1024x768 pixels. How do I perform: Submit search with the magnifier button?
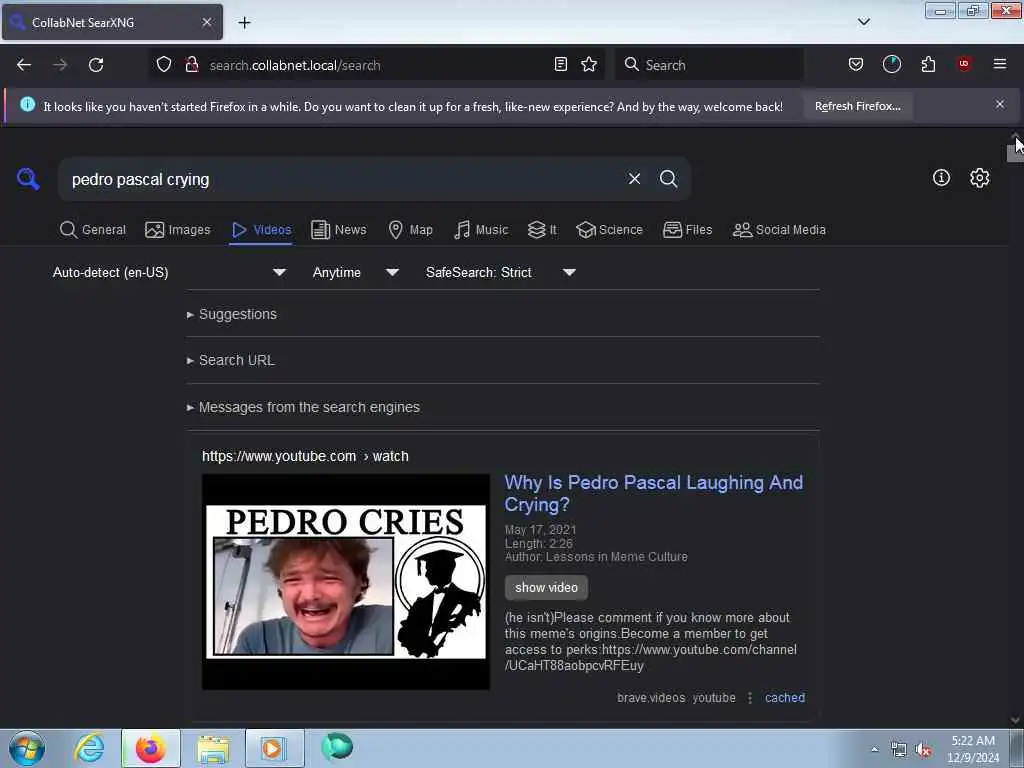pyautogui.click(x=668, y=178)
